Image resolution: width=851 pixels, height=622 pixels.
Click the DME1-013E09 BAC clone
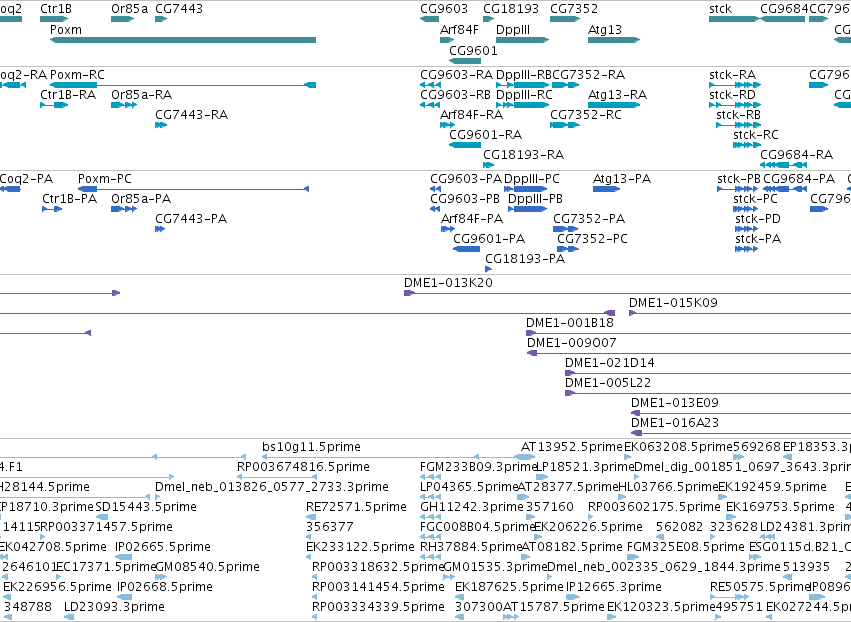tap(741, 413)
